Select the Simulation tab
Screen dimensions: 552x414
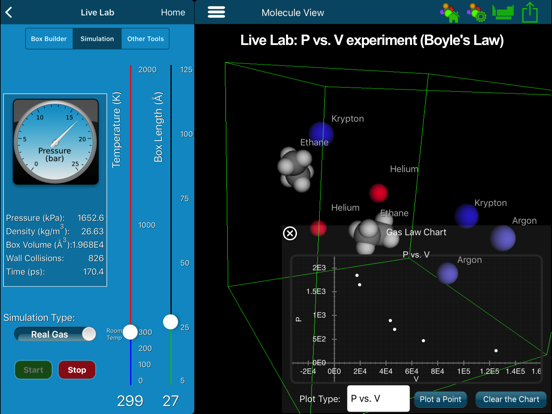(97, 39)
